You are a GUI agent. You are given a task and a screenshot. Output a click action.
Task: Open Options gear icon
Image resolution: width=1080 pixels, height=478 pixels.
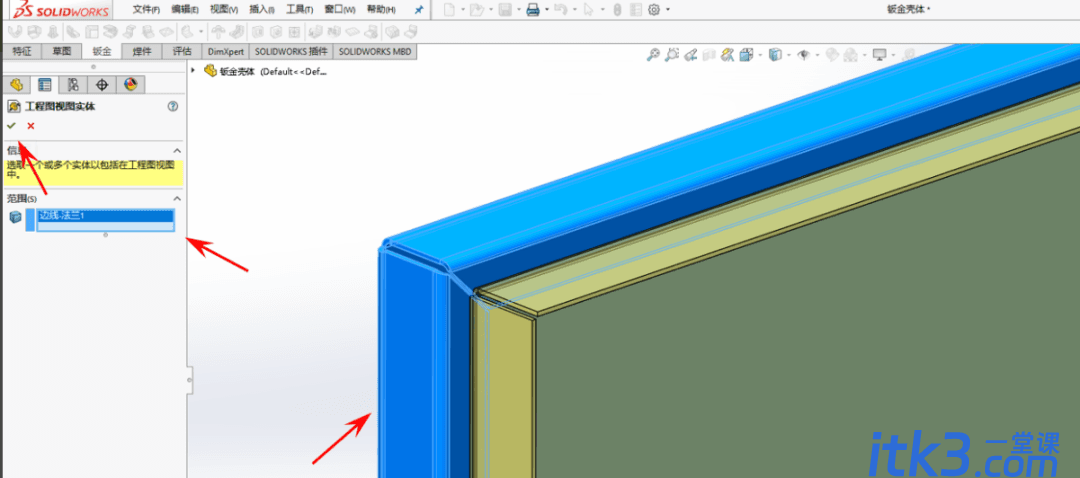click(x=654, y=10)
